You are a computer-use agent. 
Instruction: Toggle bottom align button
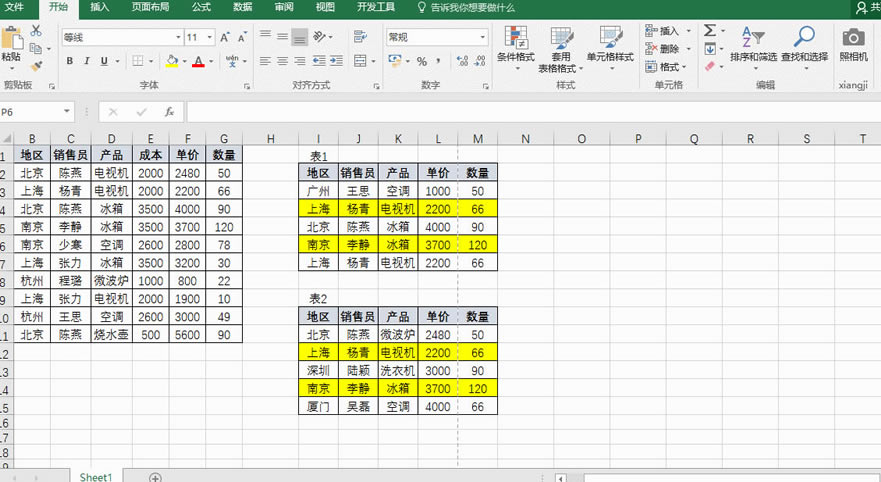[300, 37]
